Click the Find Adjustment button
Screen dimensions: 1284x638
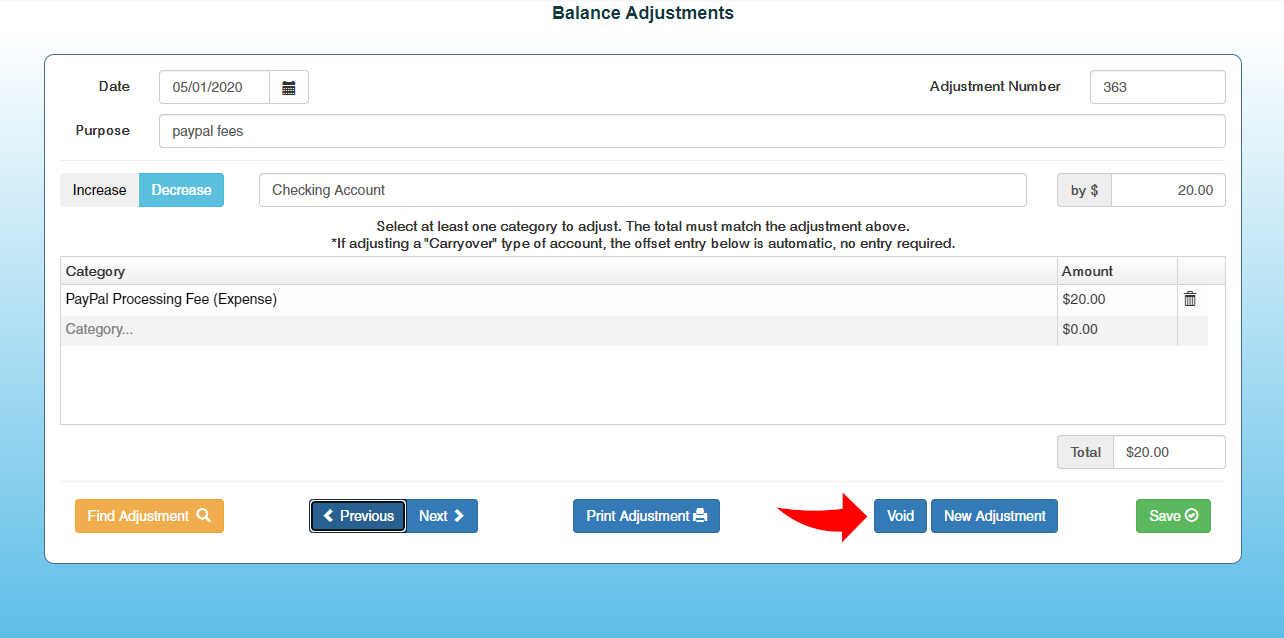[x=149, y=516]
